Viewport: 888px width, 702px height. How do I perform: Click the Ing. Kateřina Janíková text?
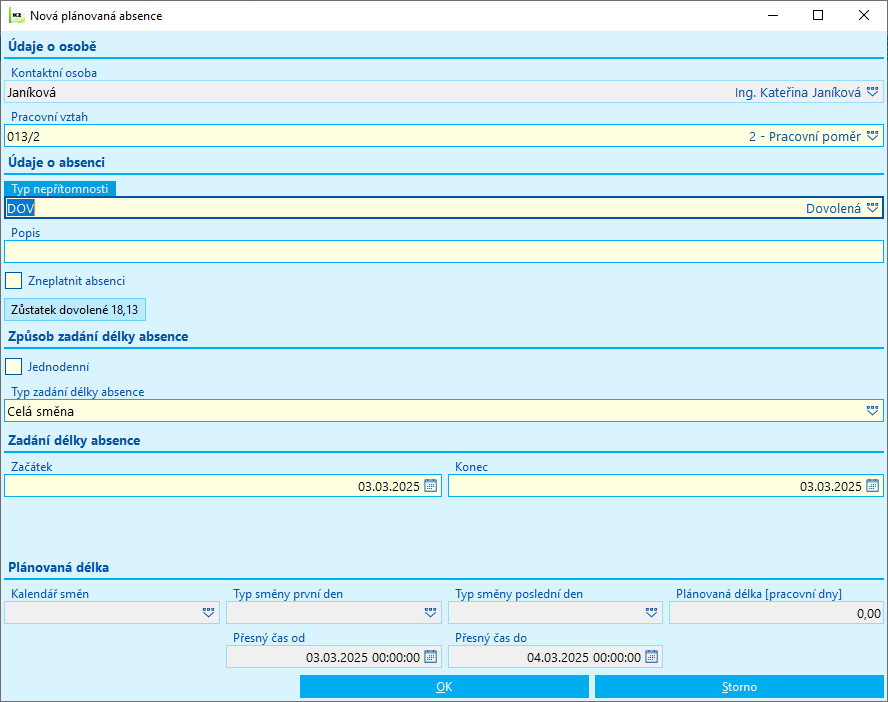click(x=797, y=92)
